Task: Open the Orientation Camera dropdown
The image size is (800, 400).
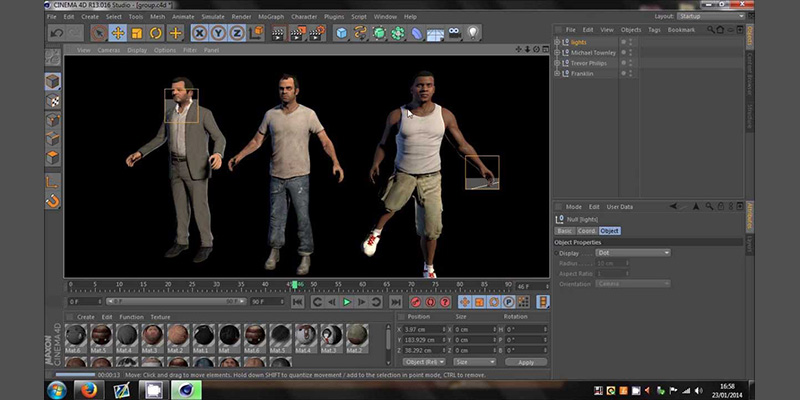Action: (x=633, y=284)
